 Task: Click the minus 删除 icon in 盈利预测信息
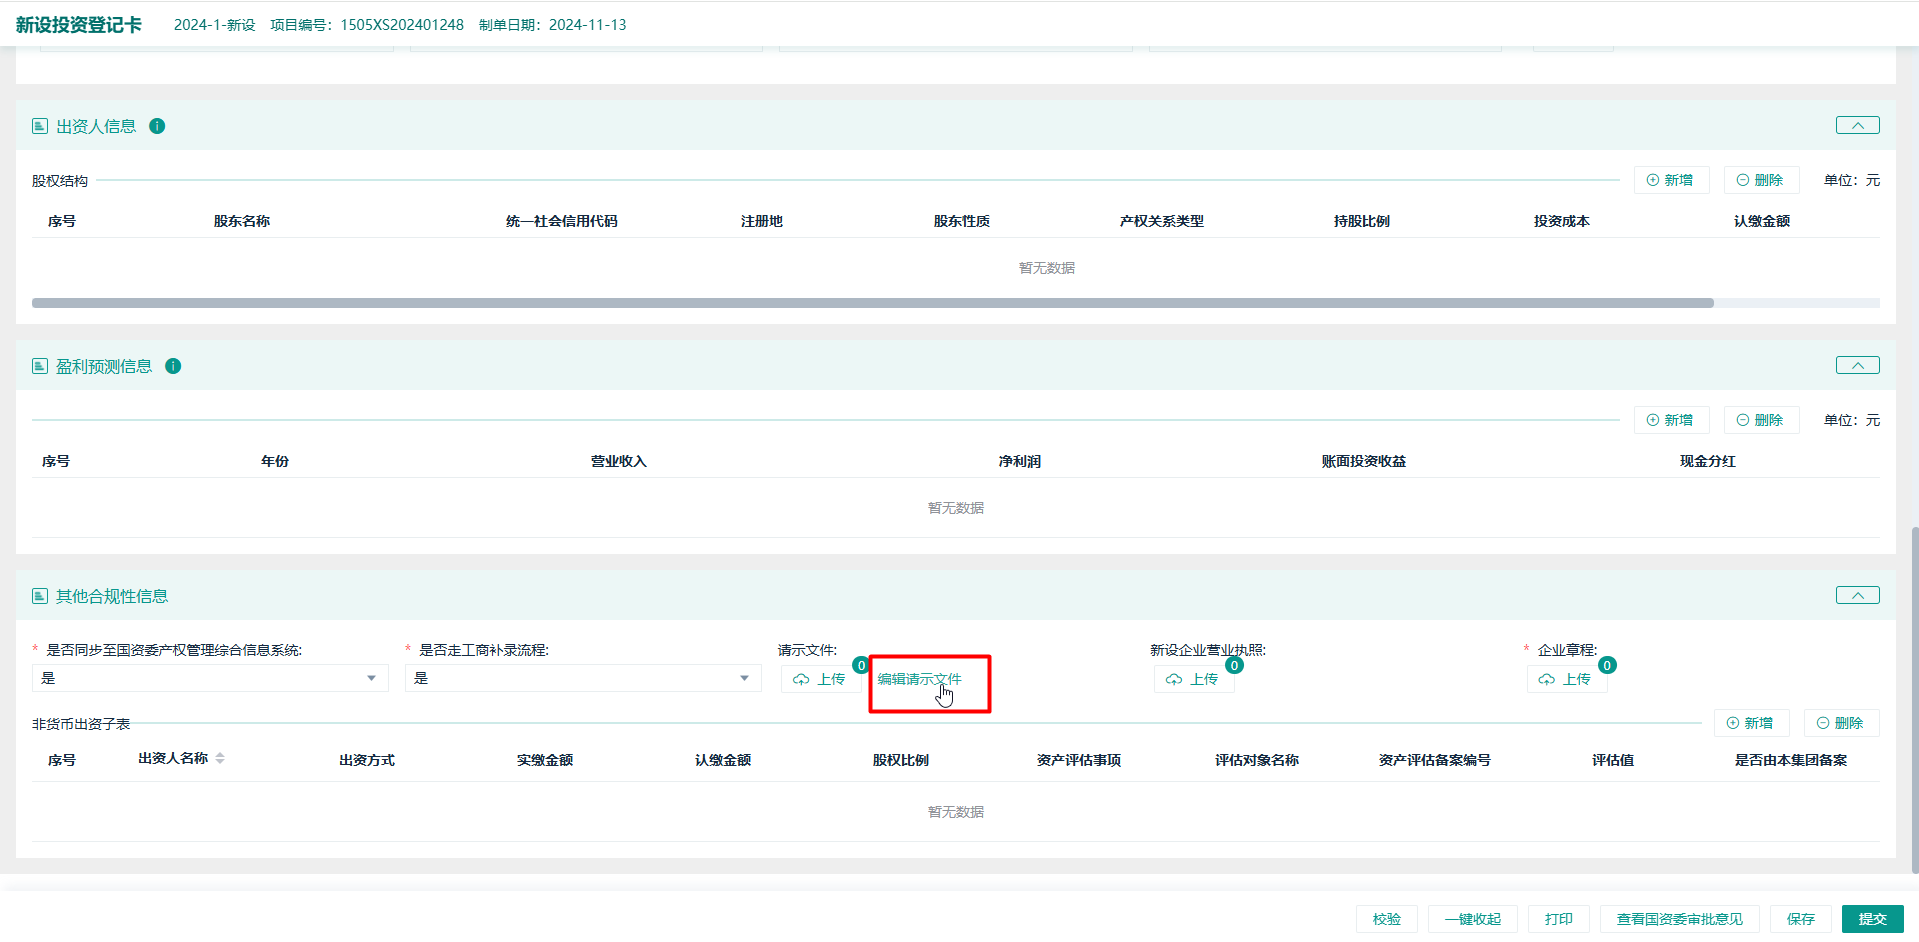point(1742,420)
